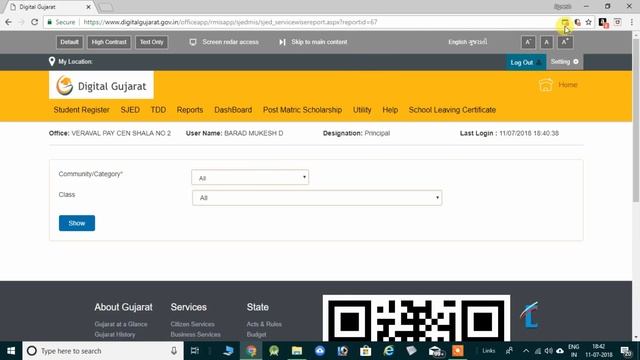The width and height of the screenshot is (640, 360).
Task: Show hidden system tray icons
Action: pyautogui.click(x=526, y=351)
